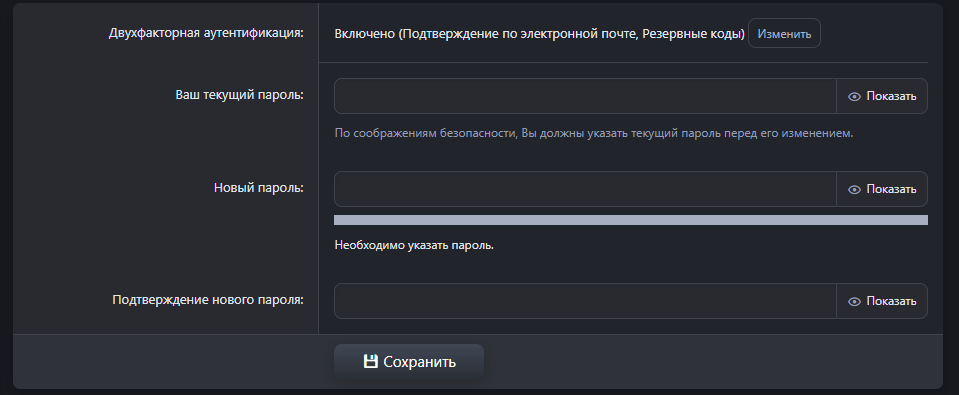
Task: Click the Новый пароль: label
Action: point(259,188)
